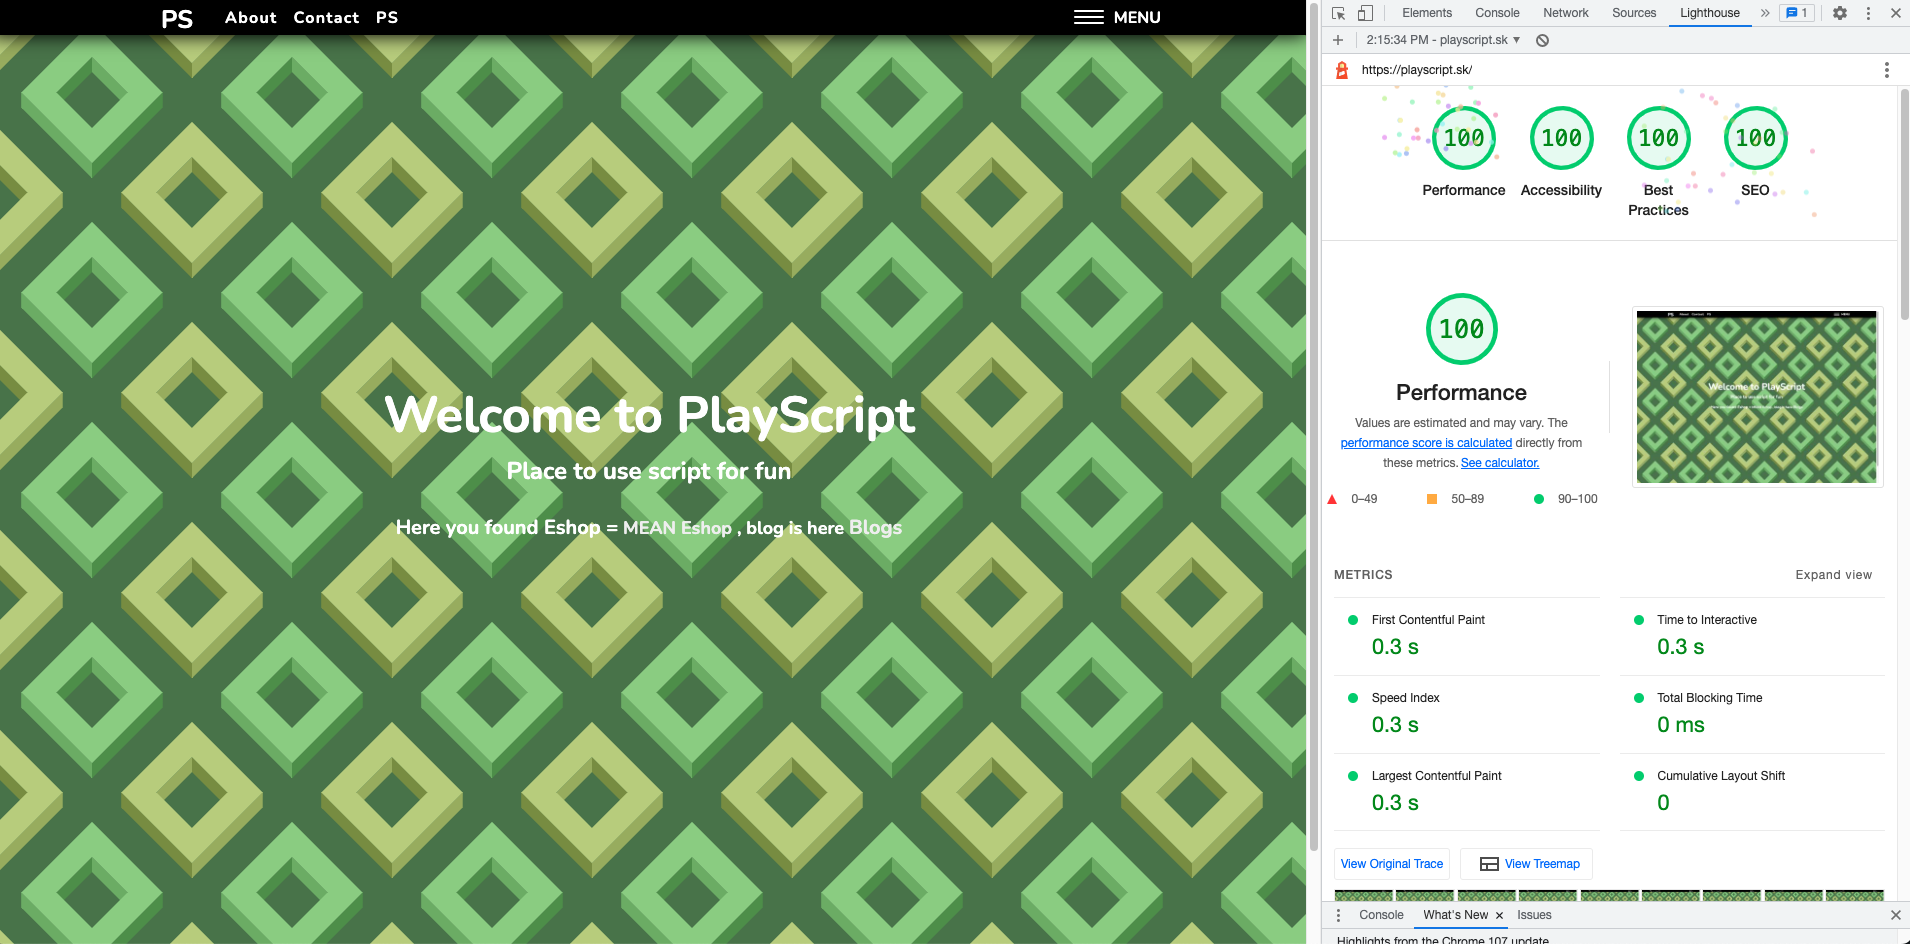Select the inspect element picker icon
1910x944 pixels.
[x=1338, y=13]
